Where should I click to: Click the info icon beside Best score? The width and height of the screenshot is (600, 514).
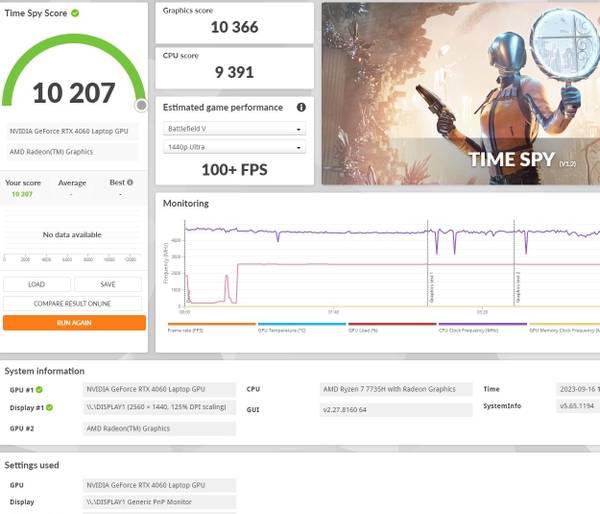coord(130,182)
